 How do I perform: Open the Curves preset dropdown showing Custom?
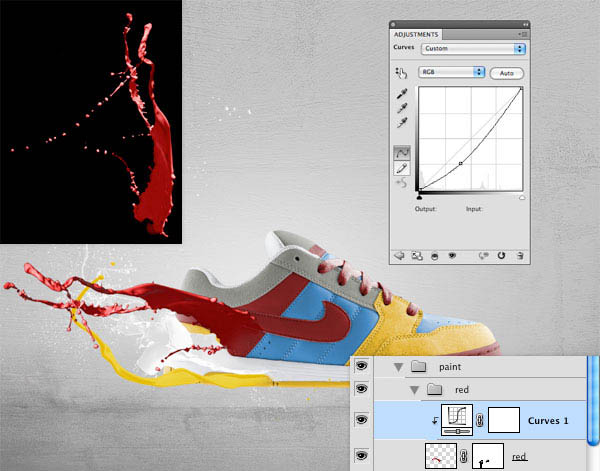pyautogui.click(x=473, y=49)
